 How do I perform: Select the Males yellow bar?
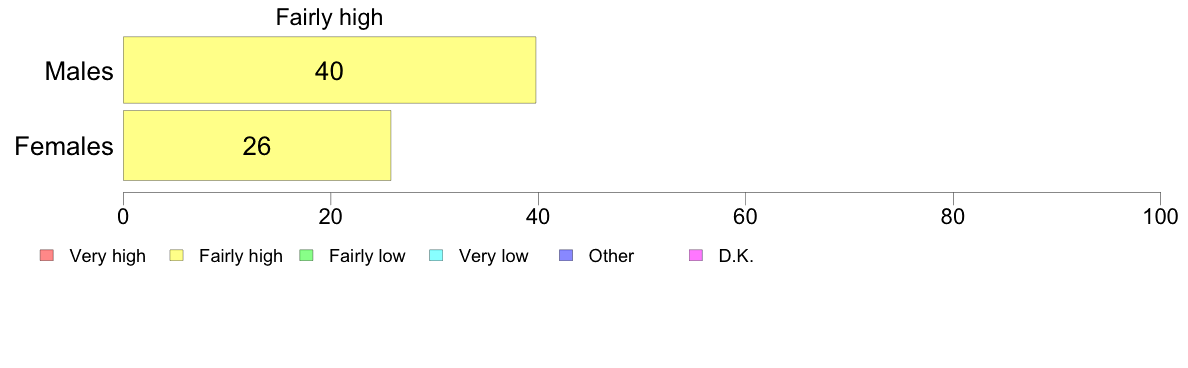click(x=330, y=70)
